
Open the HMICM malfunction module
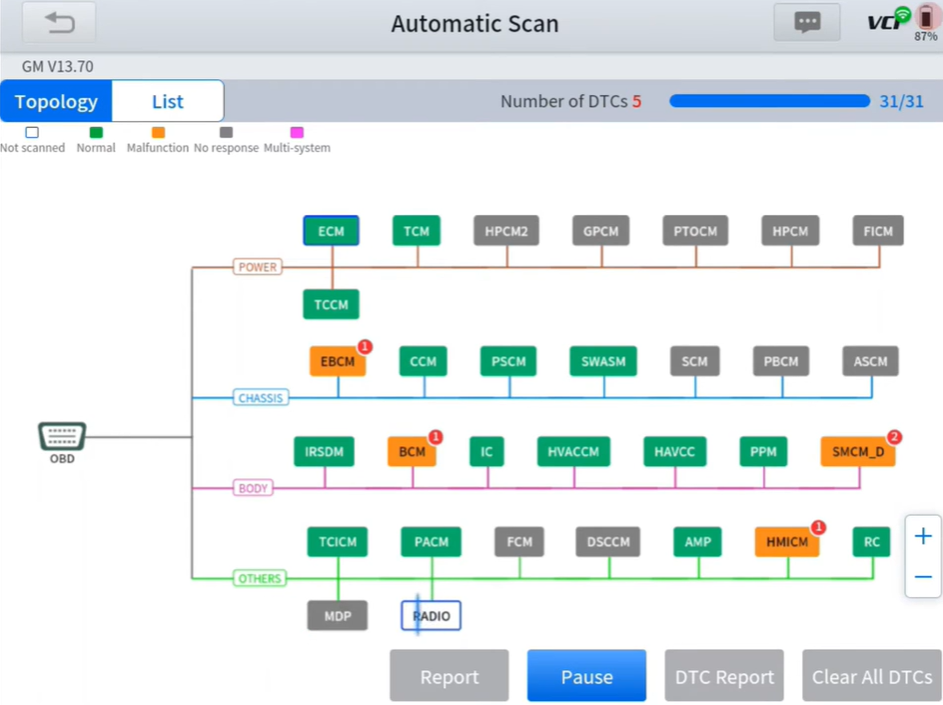coord(787,542)
